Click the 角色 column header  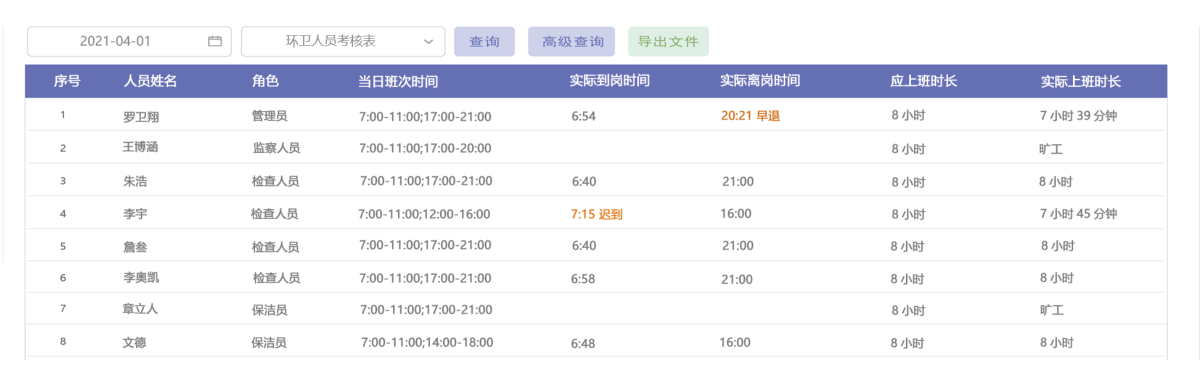tap(265, 81)
